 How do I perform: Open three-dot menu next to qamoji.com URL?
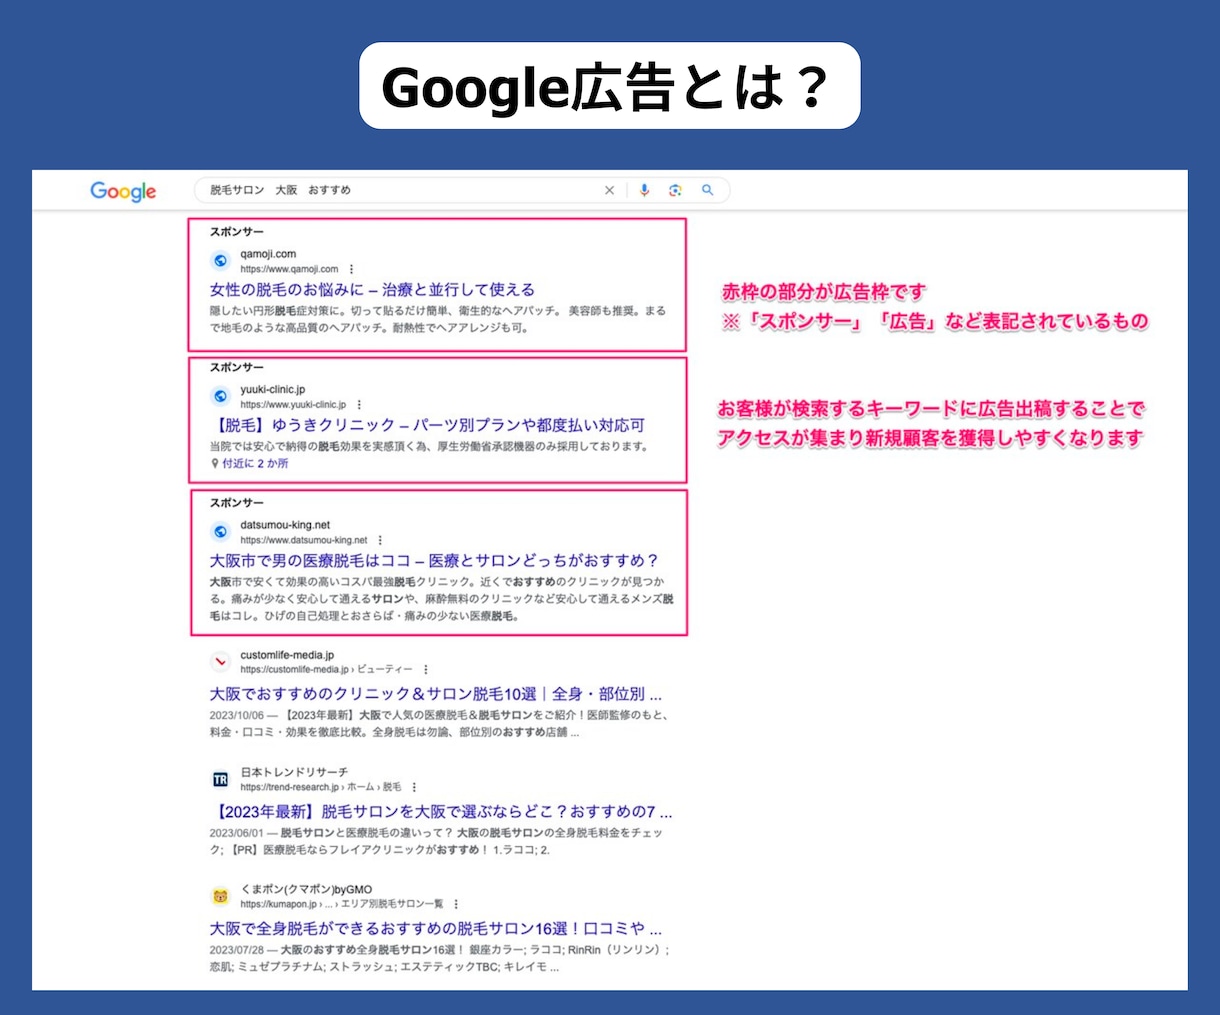click(x=351, y=269)
